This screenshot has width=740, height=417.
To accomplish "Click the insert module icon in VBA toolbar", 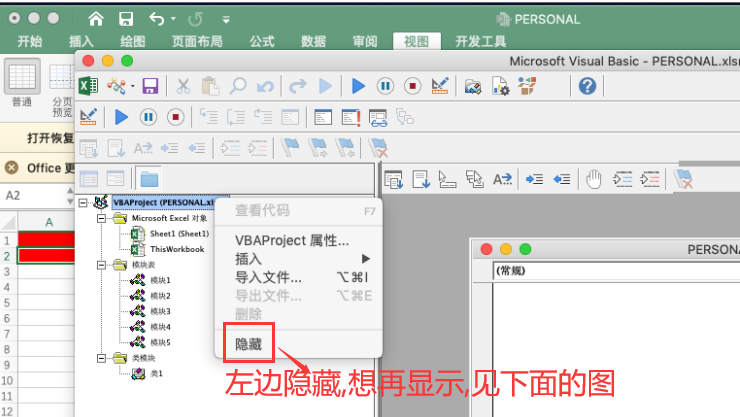I will [117, 86].
